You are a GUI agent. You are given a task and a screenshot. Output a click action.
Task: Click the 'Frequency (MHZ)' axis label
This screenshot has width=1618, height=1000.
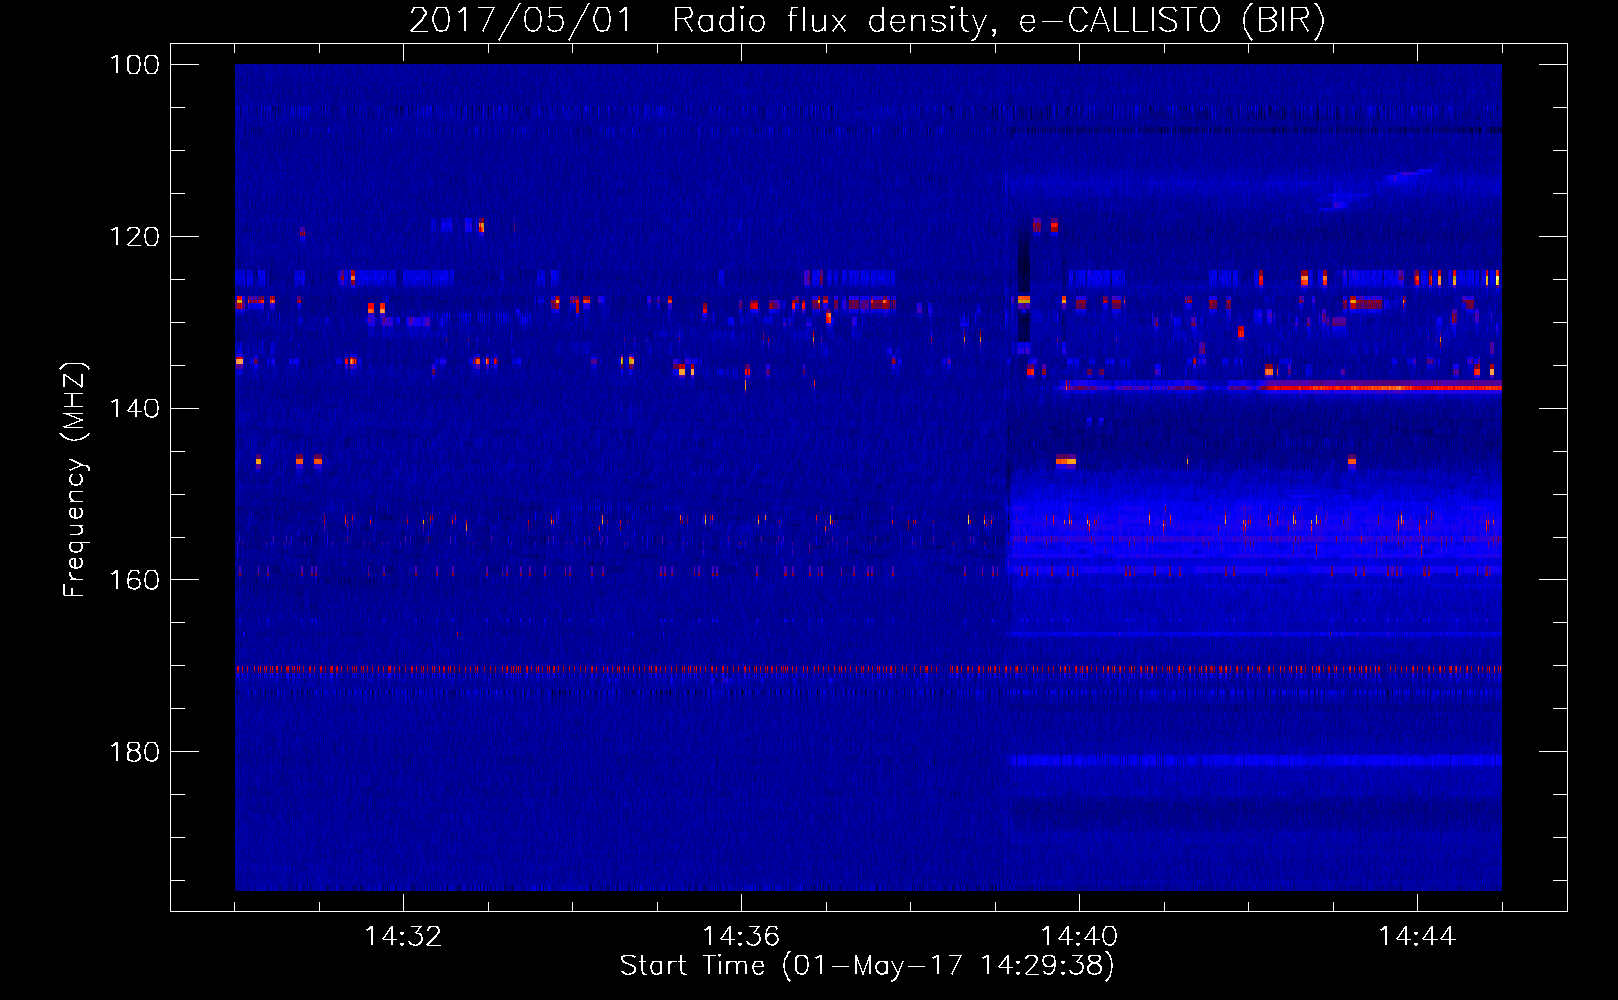coord(75,479)
